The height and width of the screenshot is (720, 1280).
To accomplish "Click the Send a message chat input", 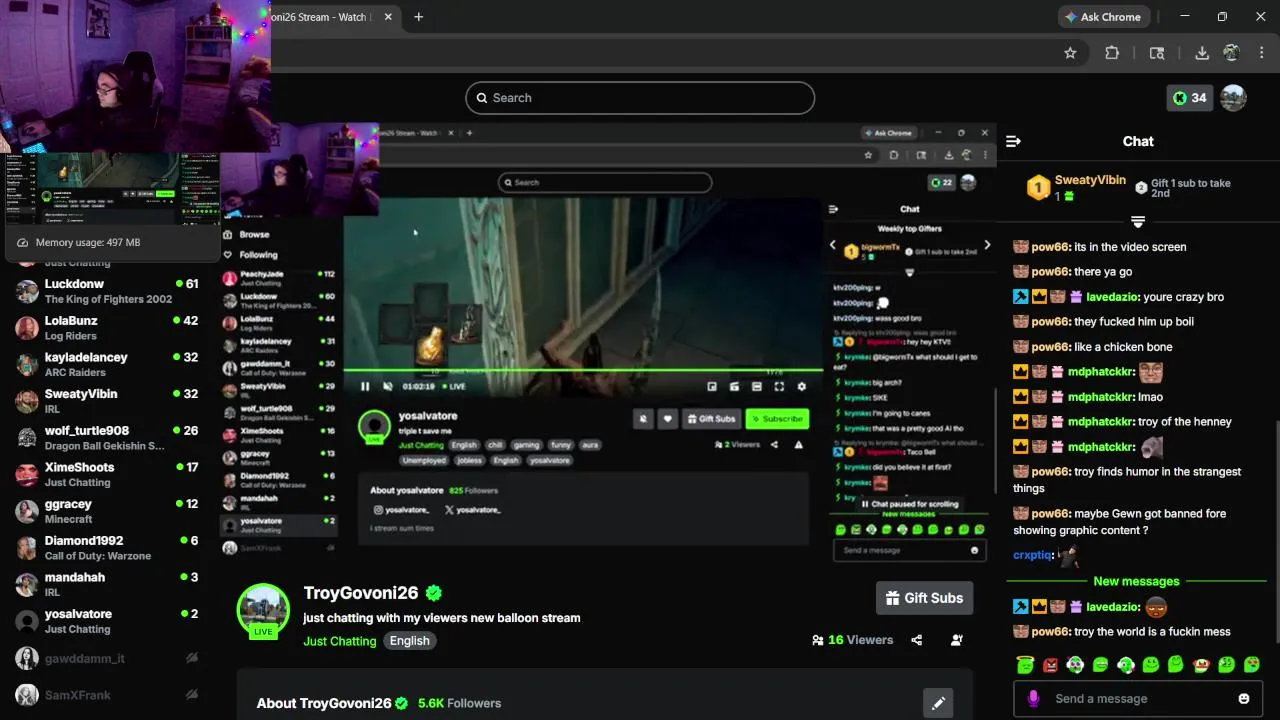I will point(1138,699).
